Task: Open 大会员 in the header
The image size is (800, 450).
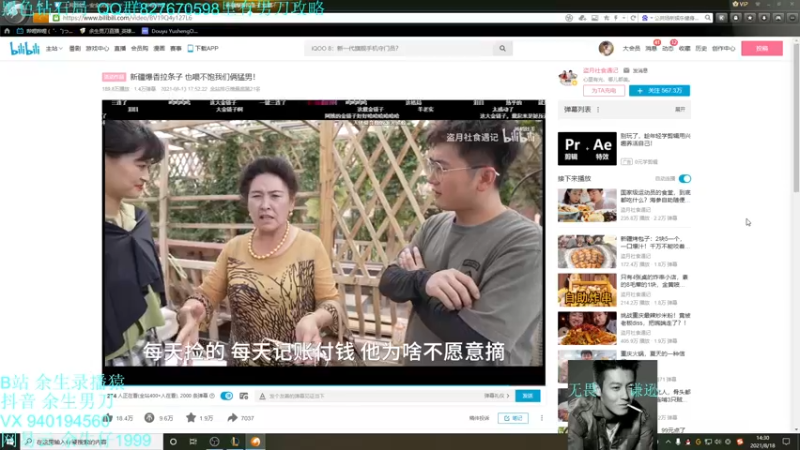Action: point(631,48)
